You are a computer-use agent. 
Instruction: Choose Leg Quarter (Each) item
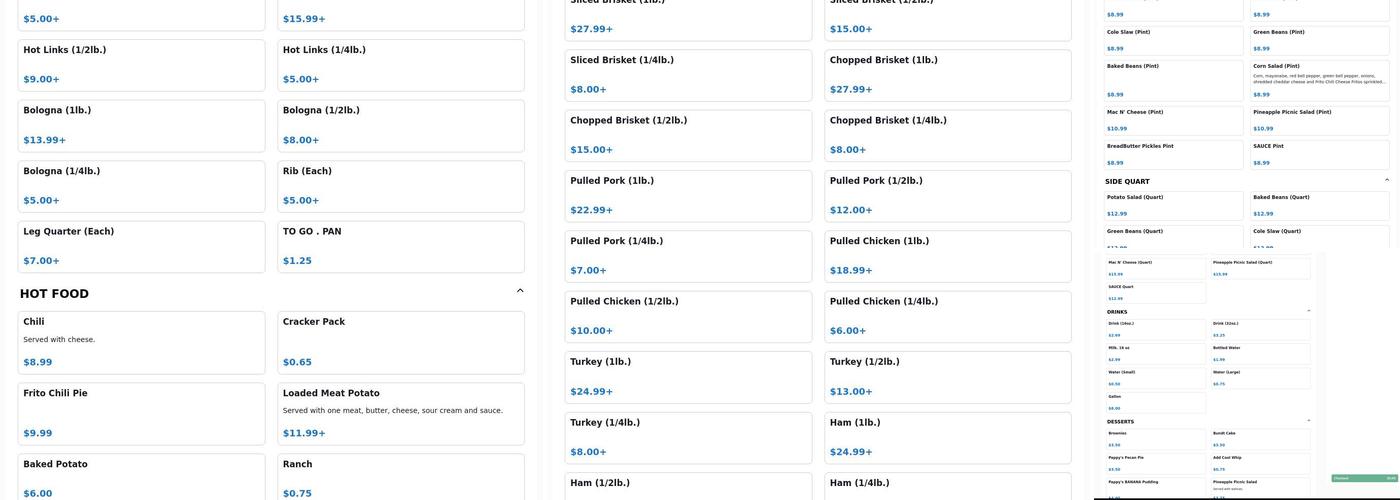click(x=141, y=246)
